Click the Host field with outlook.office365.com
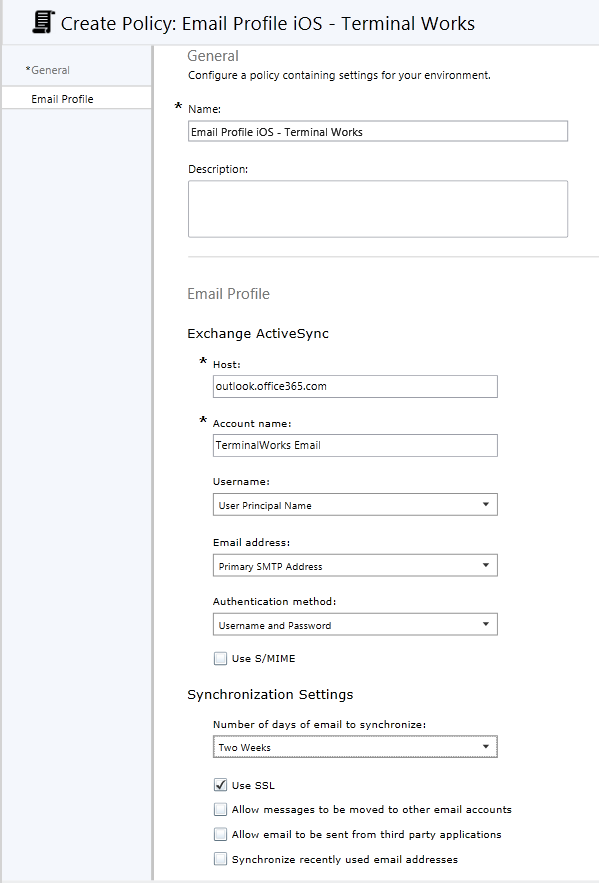This screenshot has width=599, height=883. coord(355,386)
